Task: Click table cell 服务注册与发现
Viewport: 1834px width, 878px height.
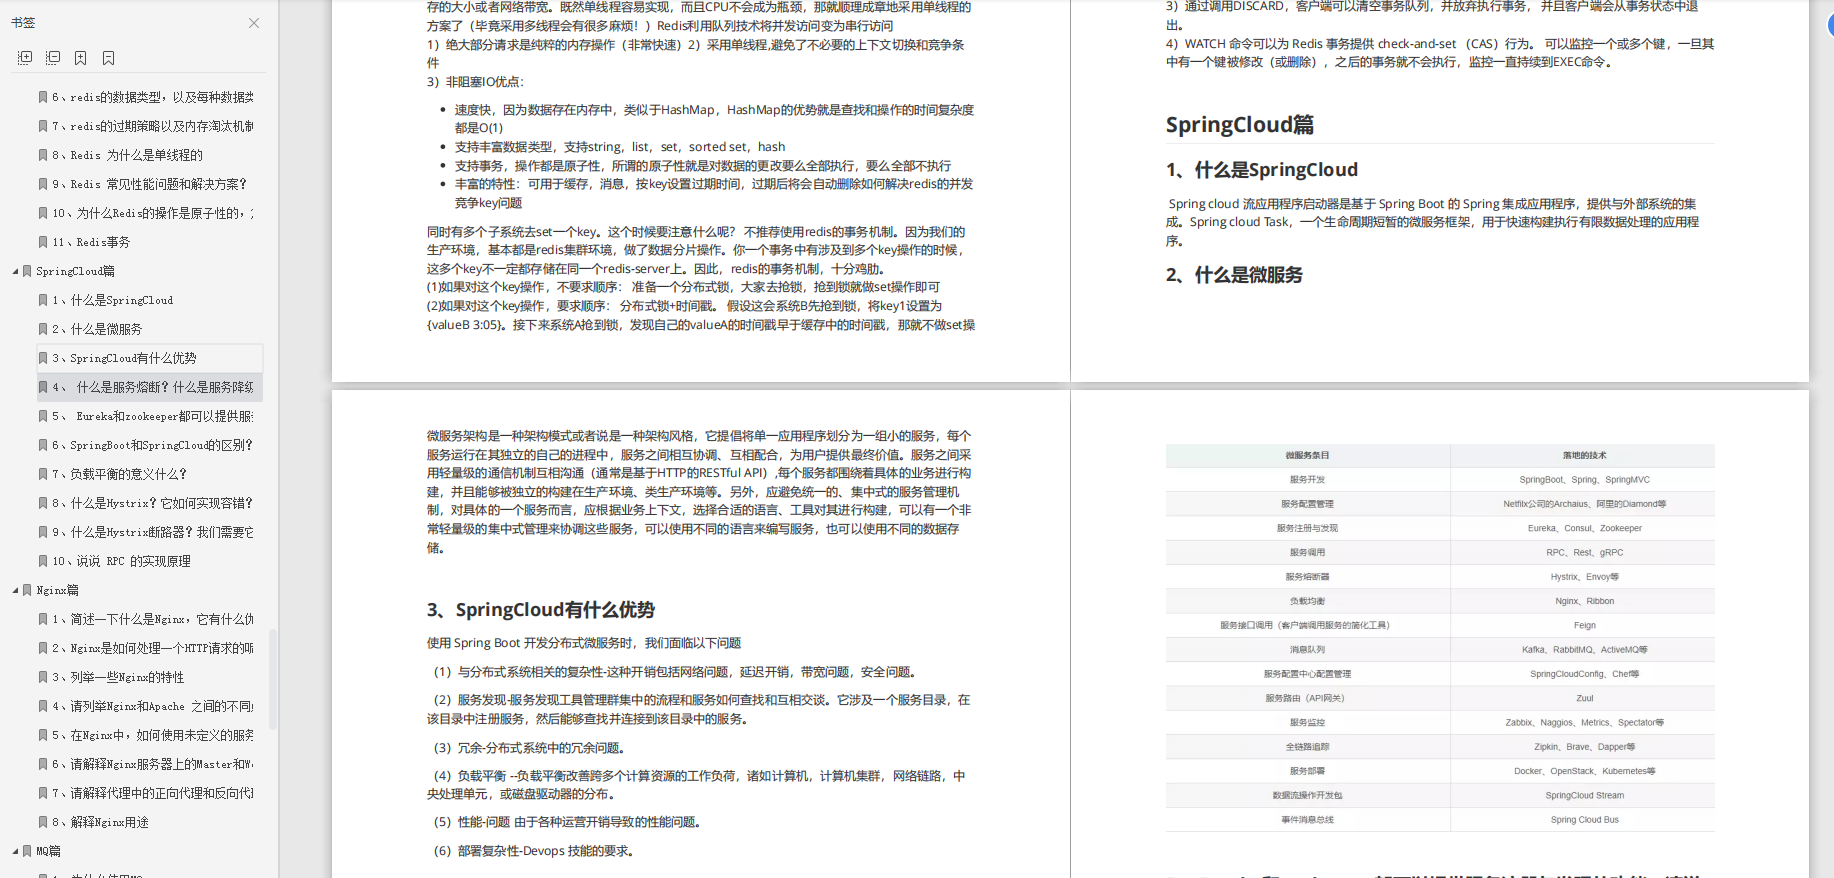Action: point(1308,528)
